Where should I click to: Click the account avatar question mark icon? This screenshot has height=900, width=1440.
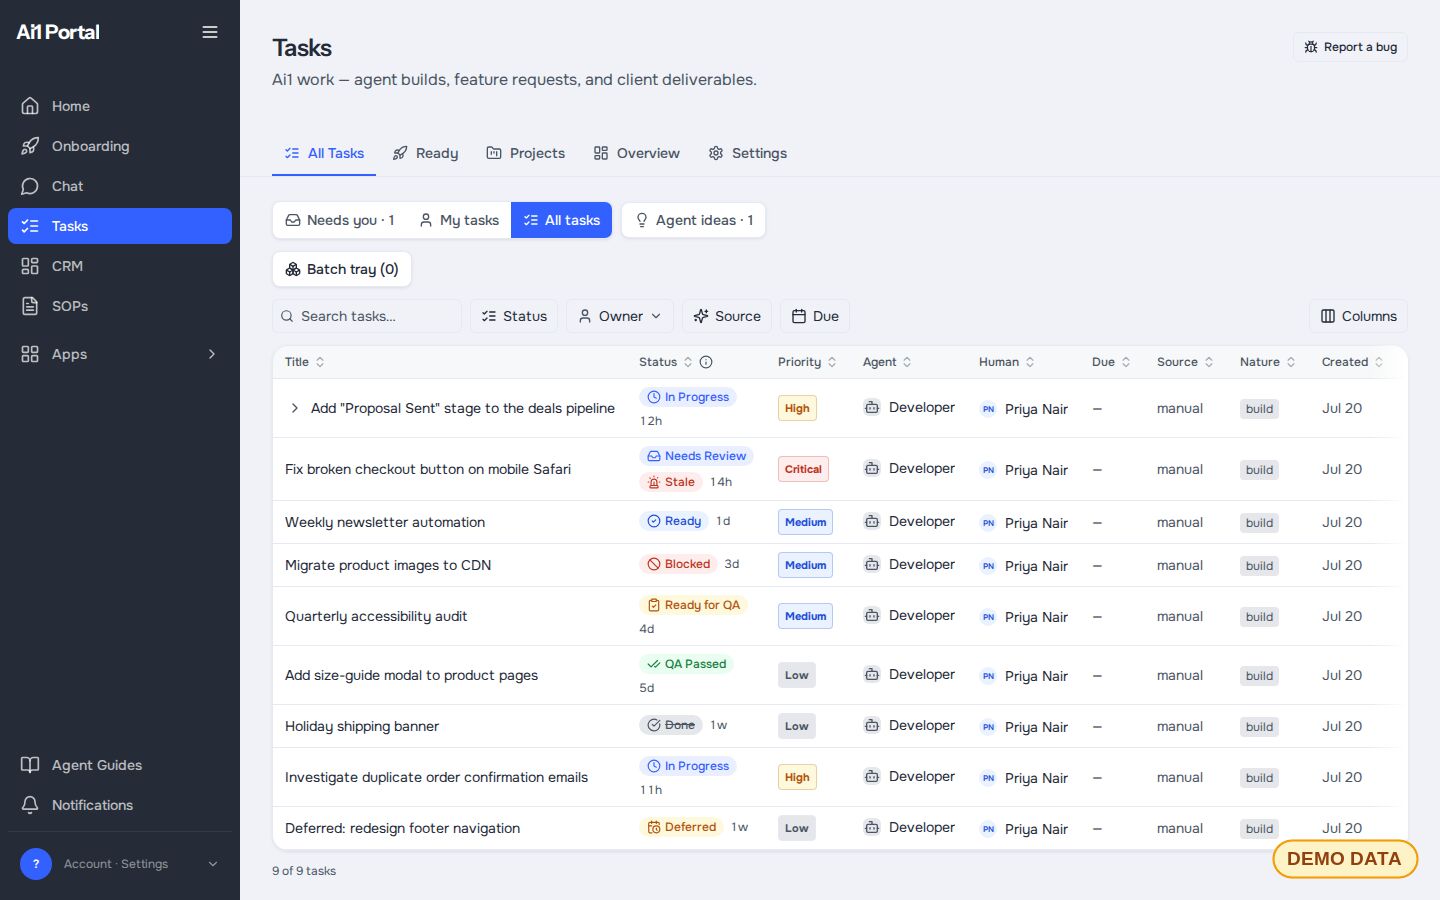point(36,864)
